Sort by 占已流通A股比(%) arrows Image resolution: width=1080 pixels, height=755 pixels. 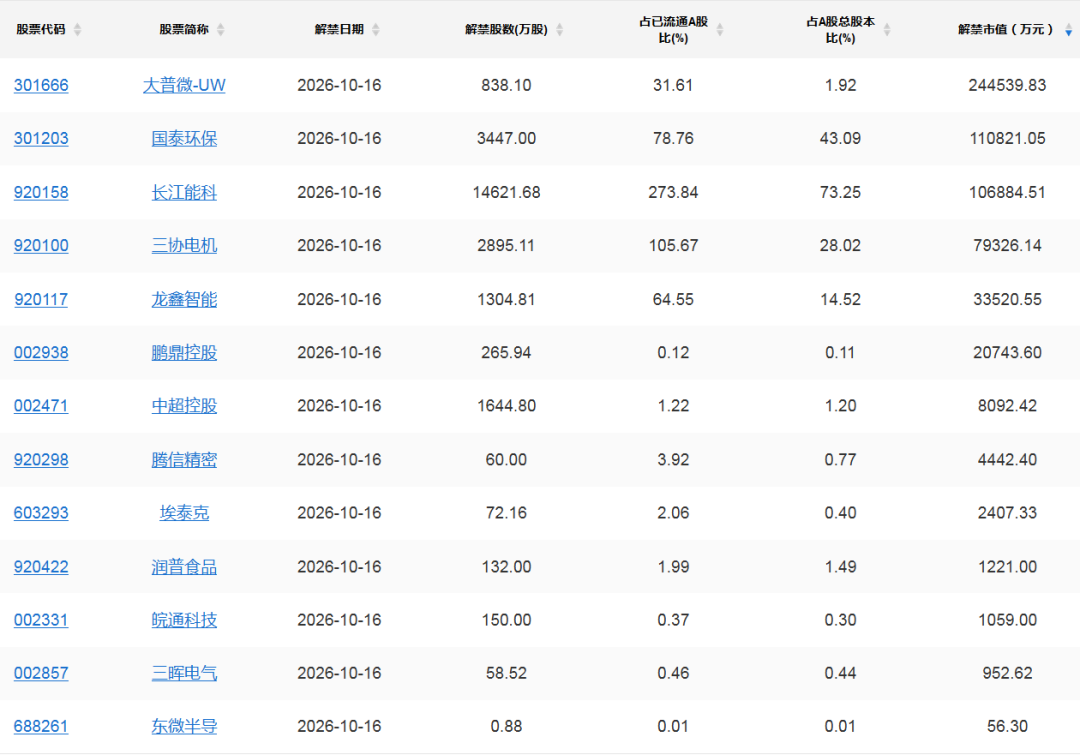click(x=720, y=30)
